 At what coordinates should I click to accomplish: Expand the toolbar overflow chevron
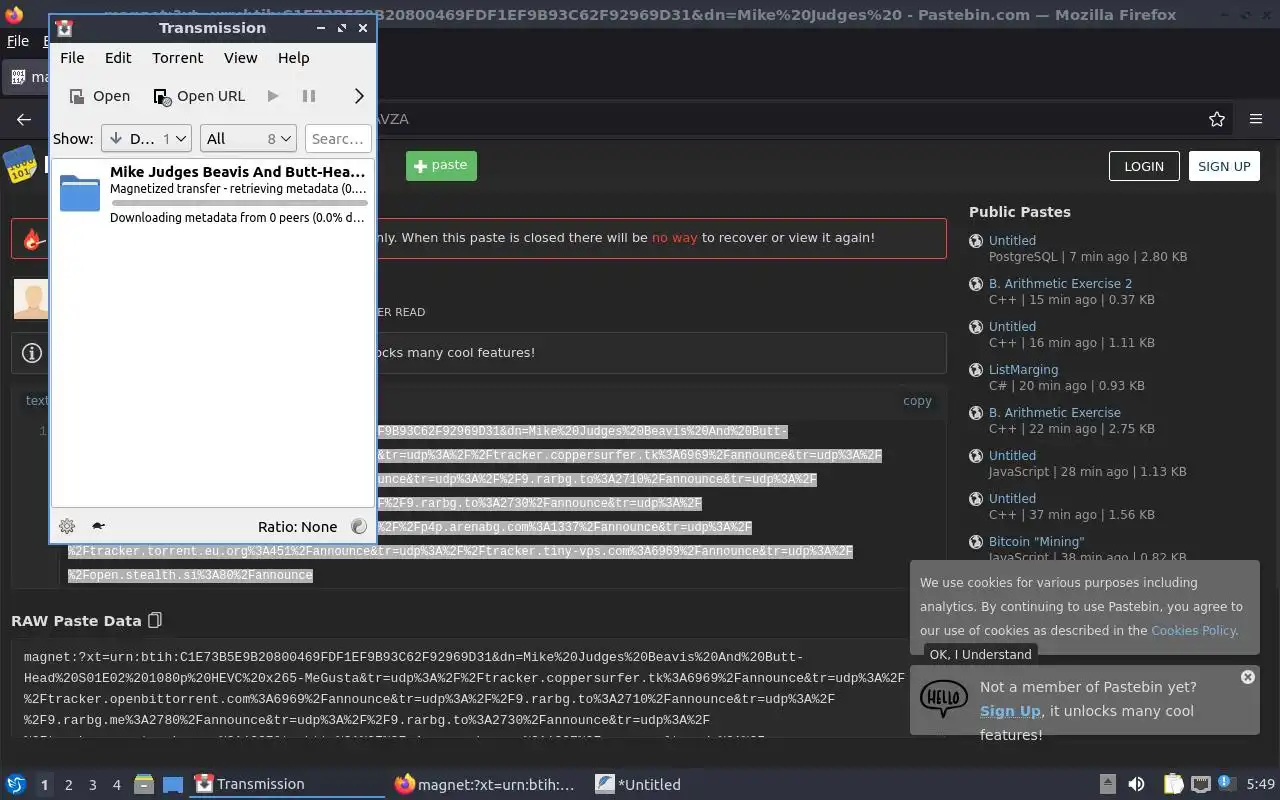click(x=359, y=96)
